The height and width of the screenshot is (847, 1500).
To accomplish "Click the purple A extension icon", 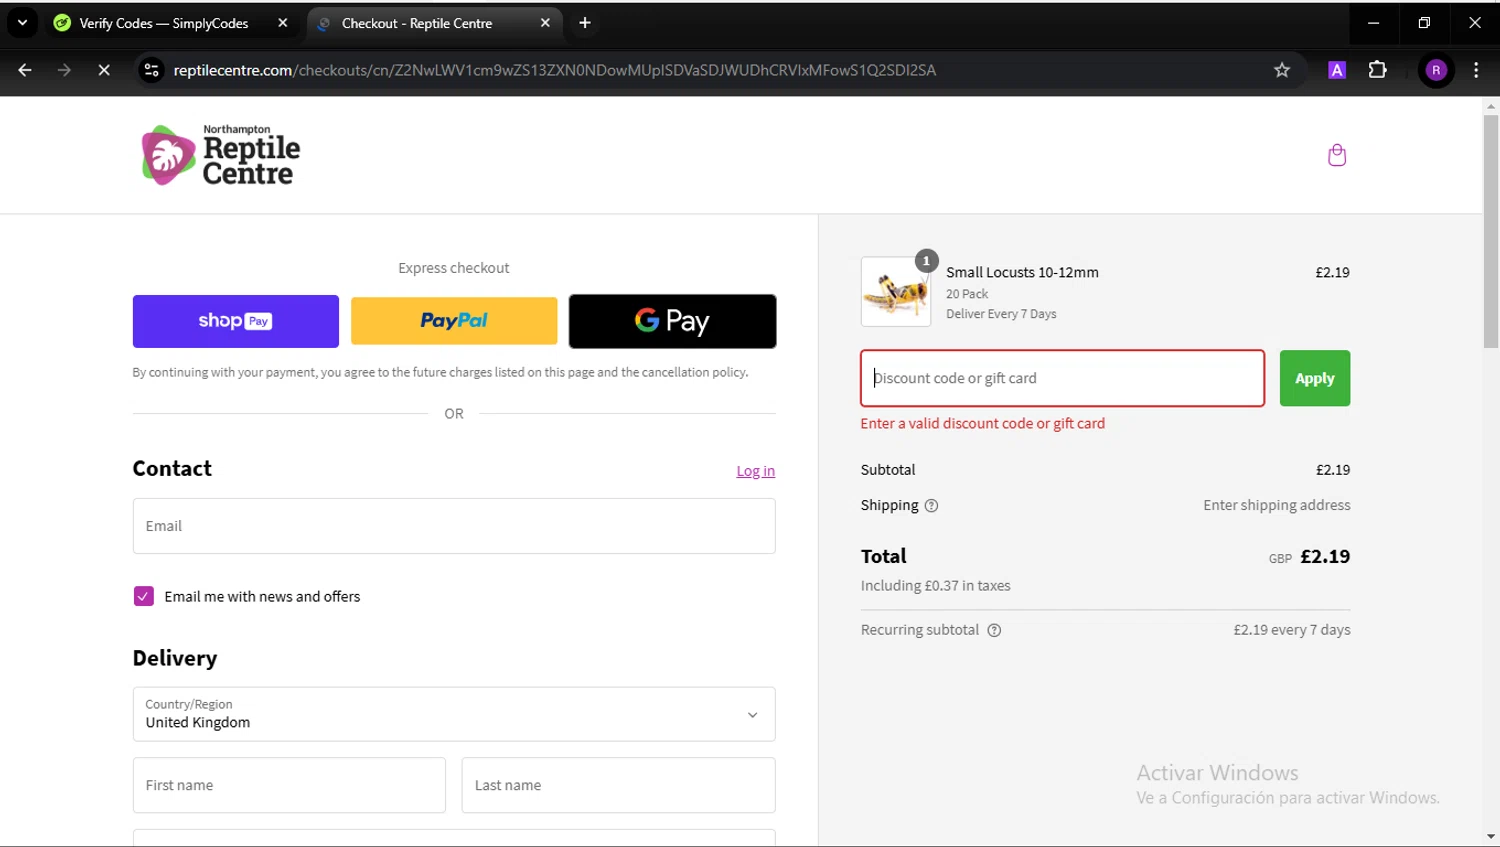I will tap(1336, 70).
